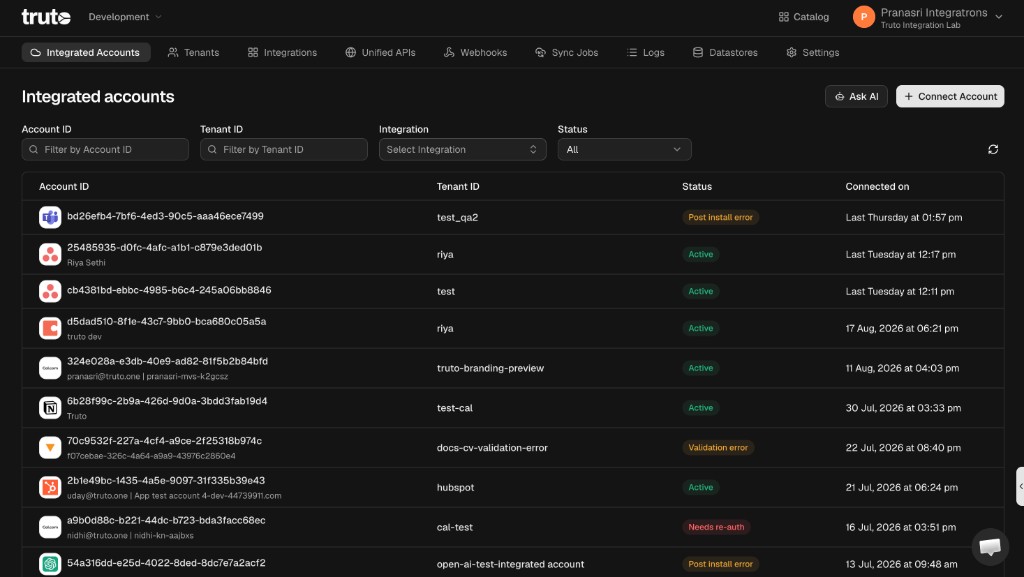Open the Catalog page
Viewport: 1024px width, 577px height.
(803, 17)
